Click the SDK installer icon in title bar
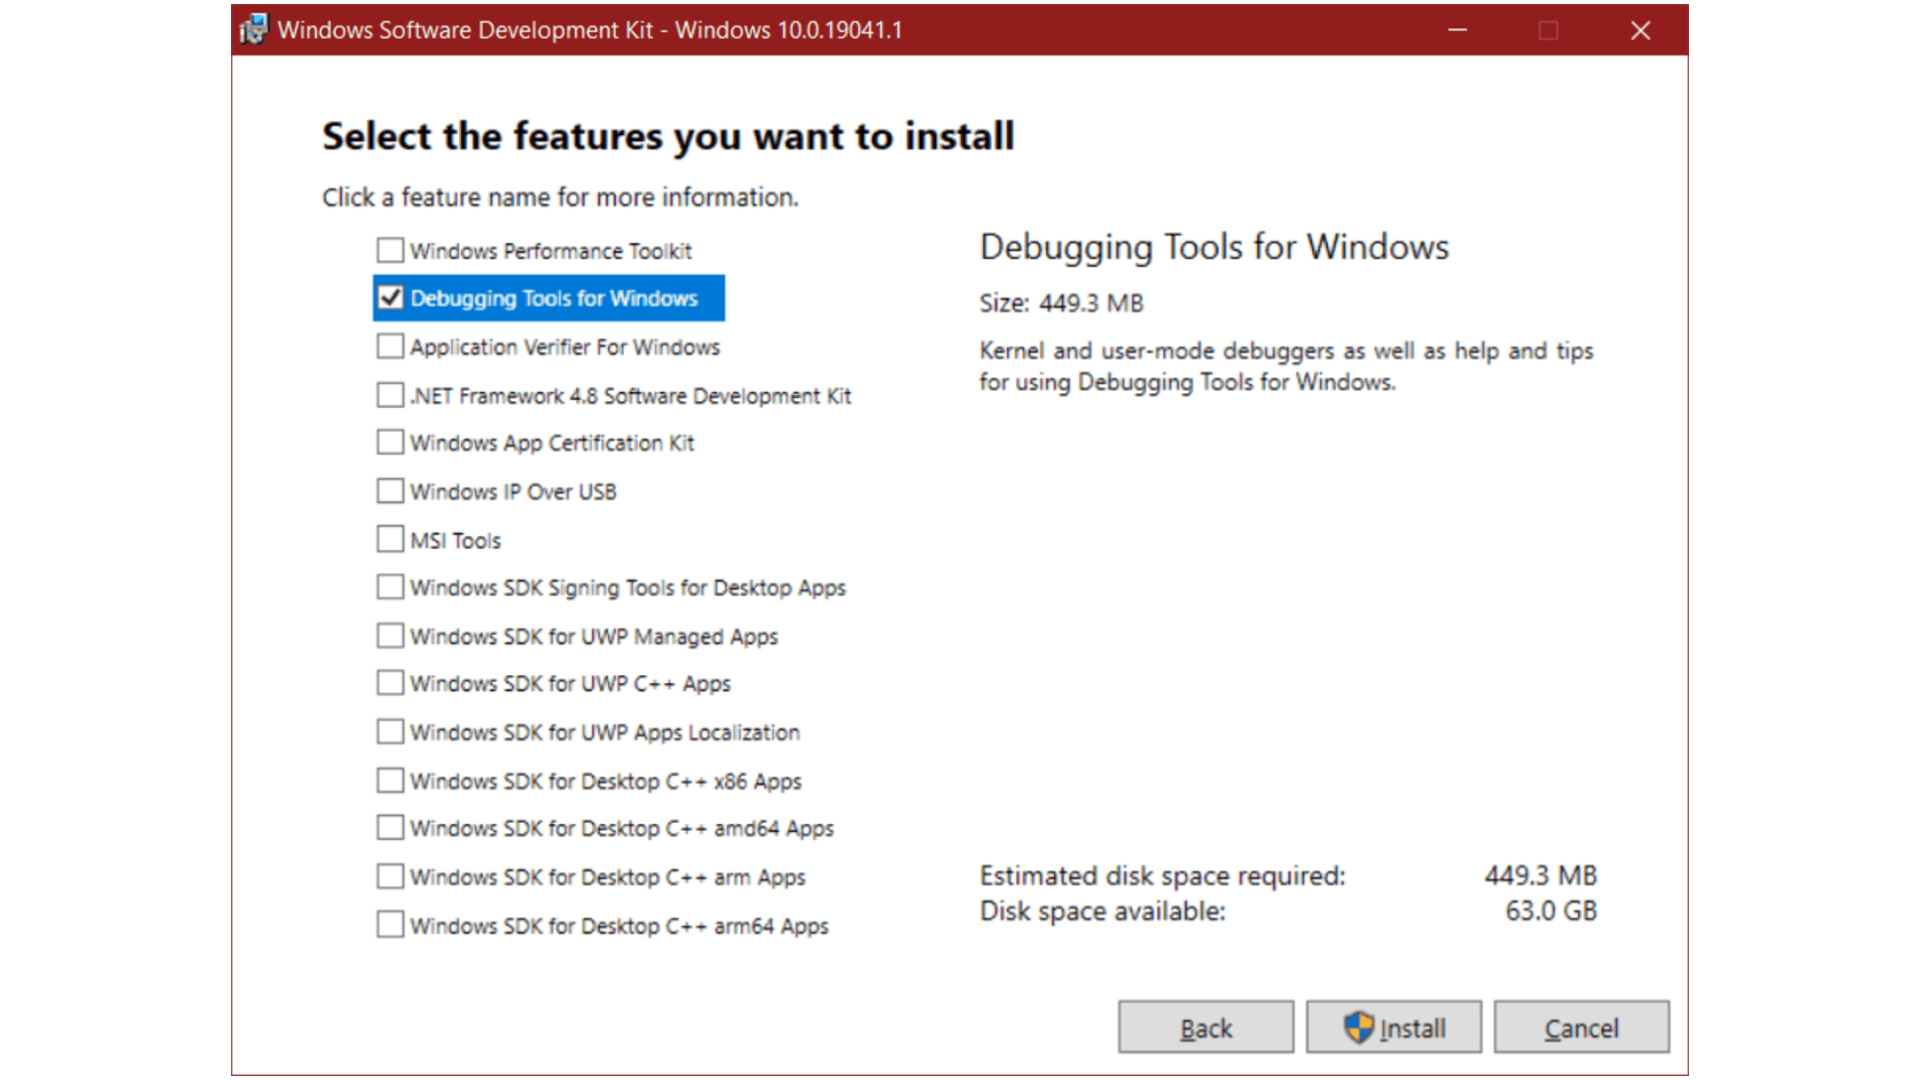The image size is (1920, 1080). [254, 29]
